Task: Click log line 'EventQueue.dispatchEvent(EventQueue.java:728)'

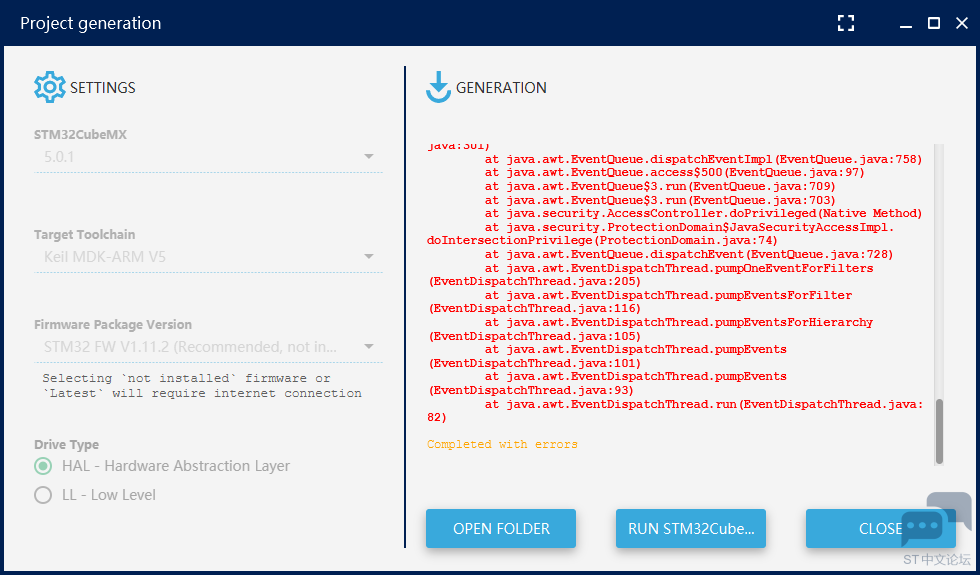Action: [689, 254]
